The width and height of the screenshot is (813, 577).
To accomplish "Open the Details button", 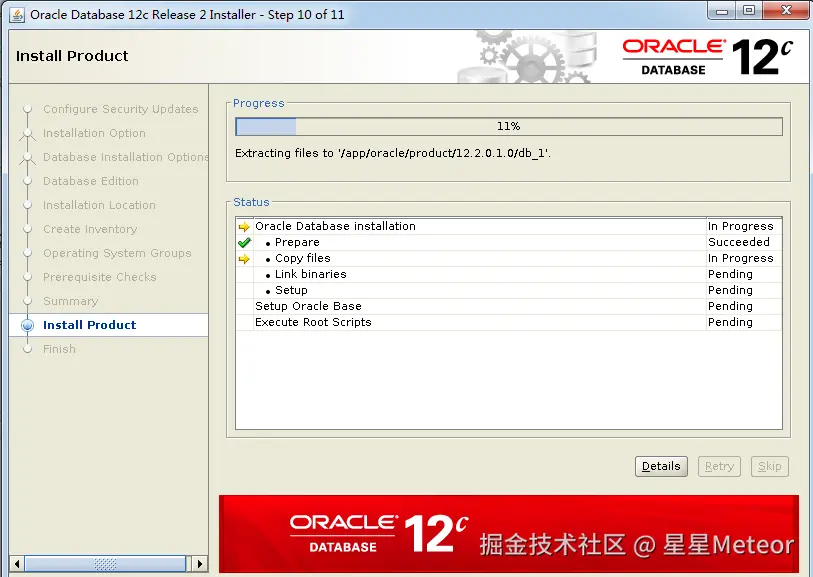I will (x=661, y=466).
